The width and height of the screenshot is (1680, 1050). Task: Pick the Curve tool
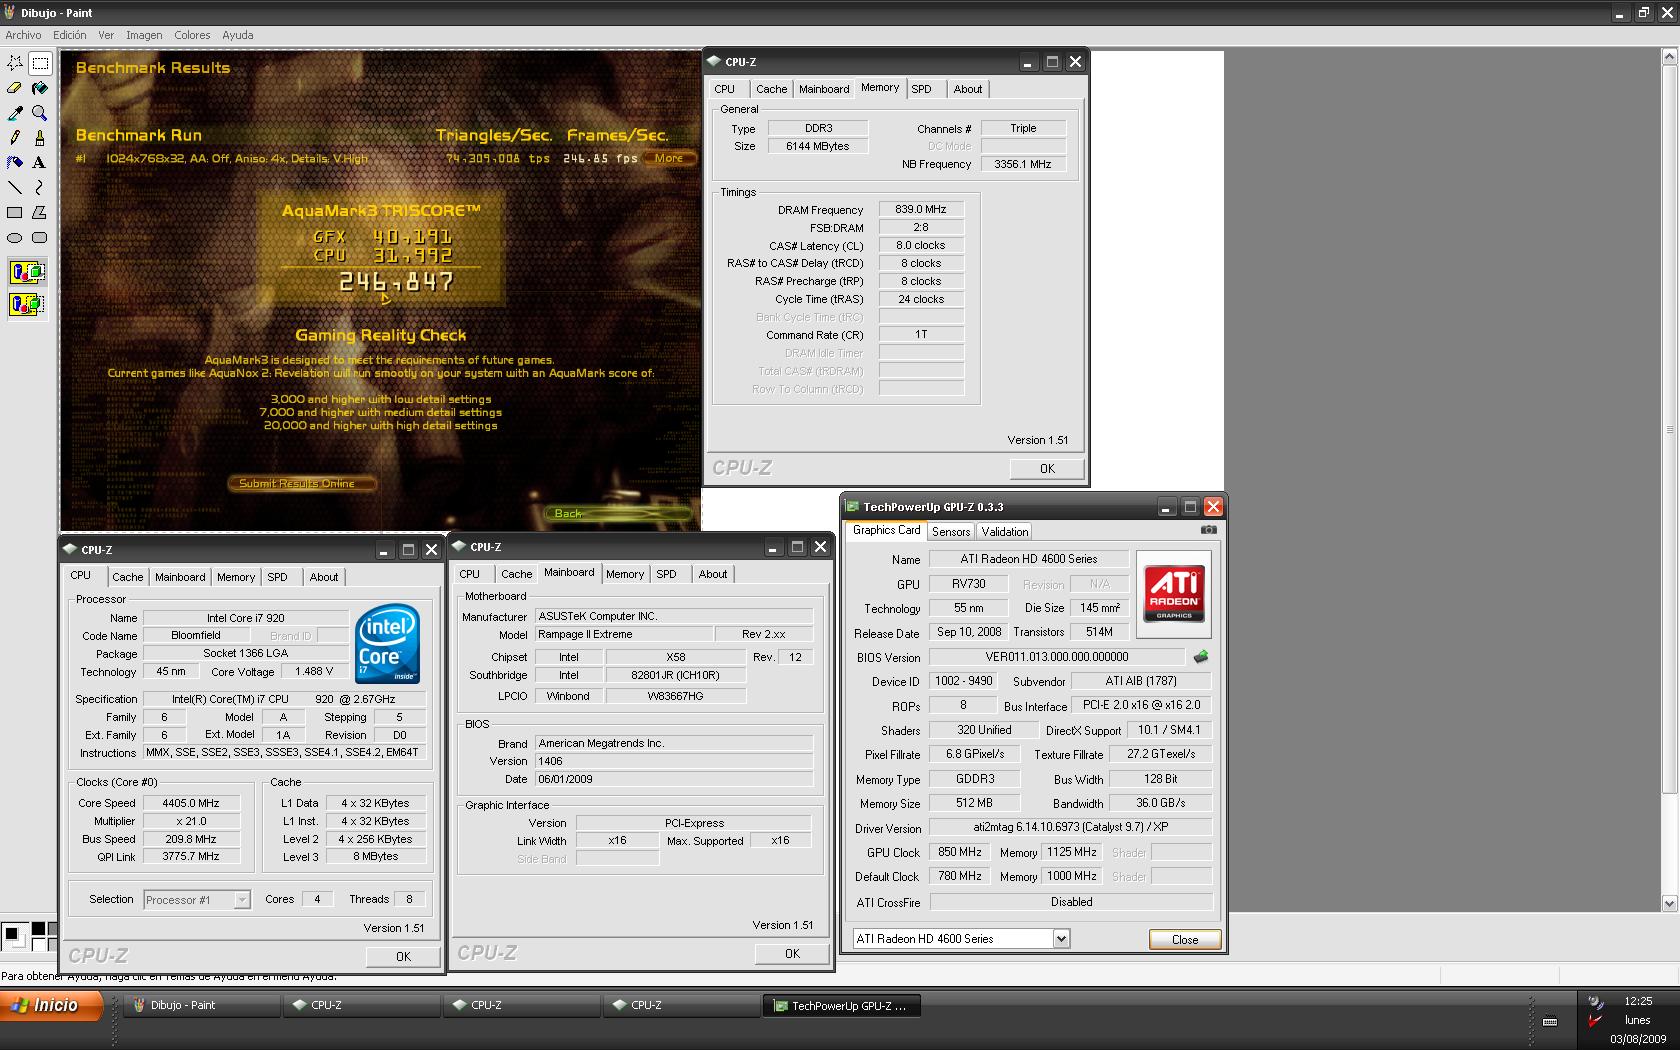40,187
